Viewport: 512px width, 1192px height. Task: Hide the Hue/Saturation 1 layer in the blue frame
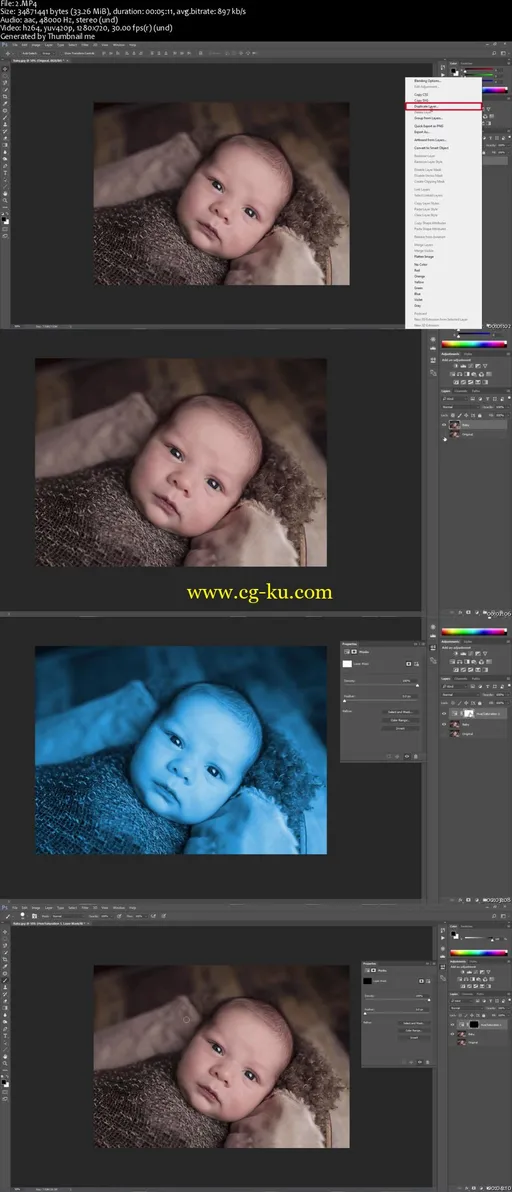(444, 714)
